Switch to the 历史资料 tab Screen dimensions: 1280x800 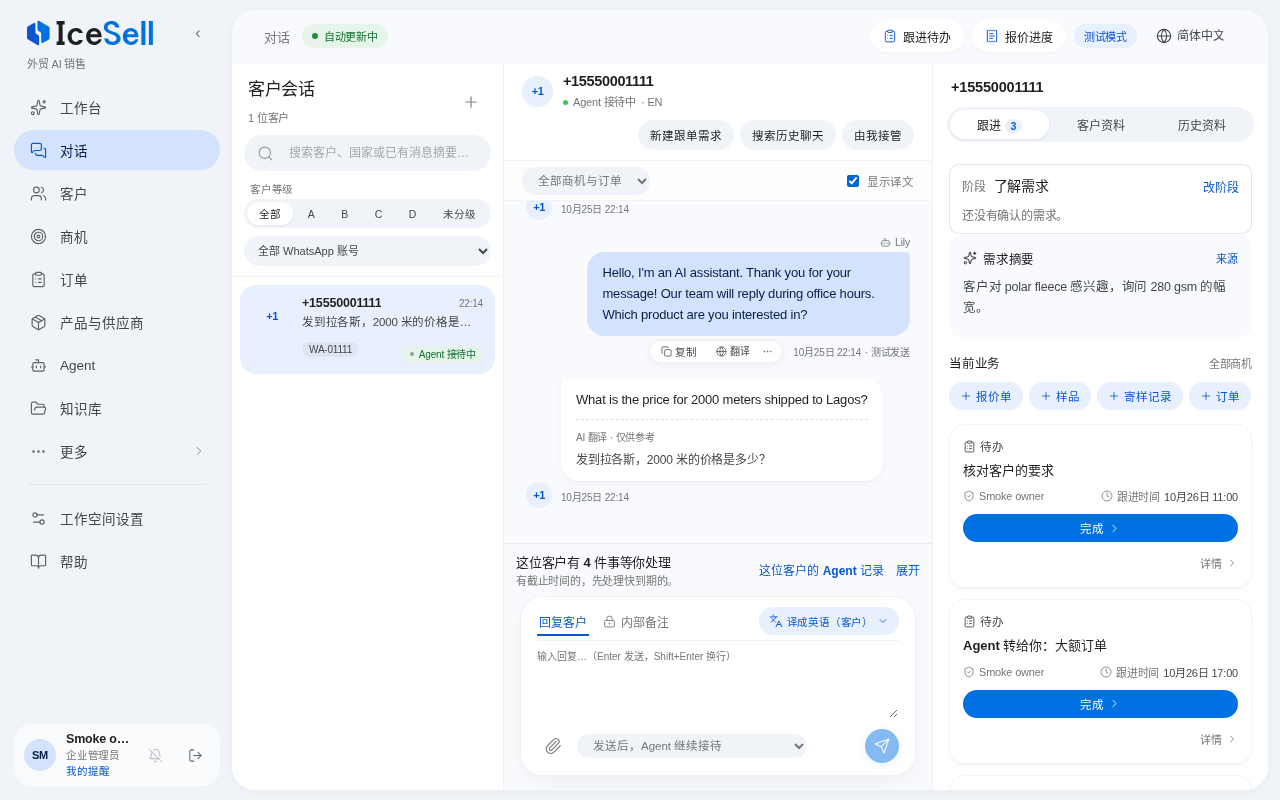click(x=1202, y=125)
